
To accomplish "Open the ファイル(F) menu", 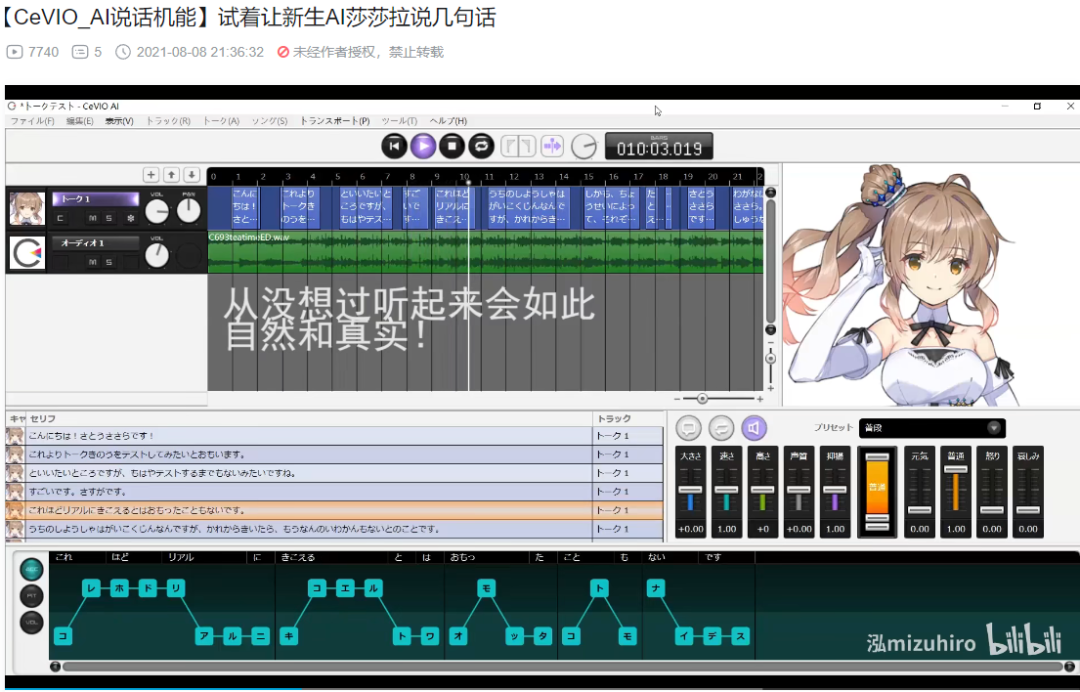I will pyautogui.click(x=32, y=121).
